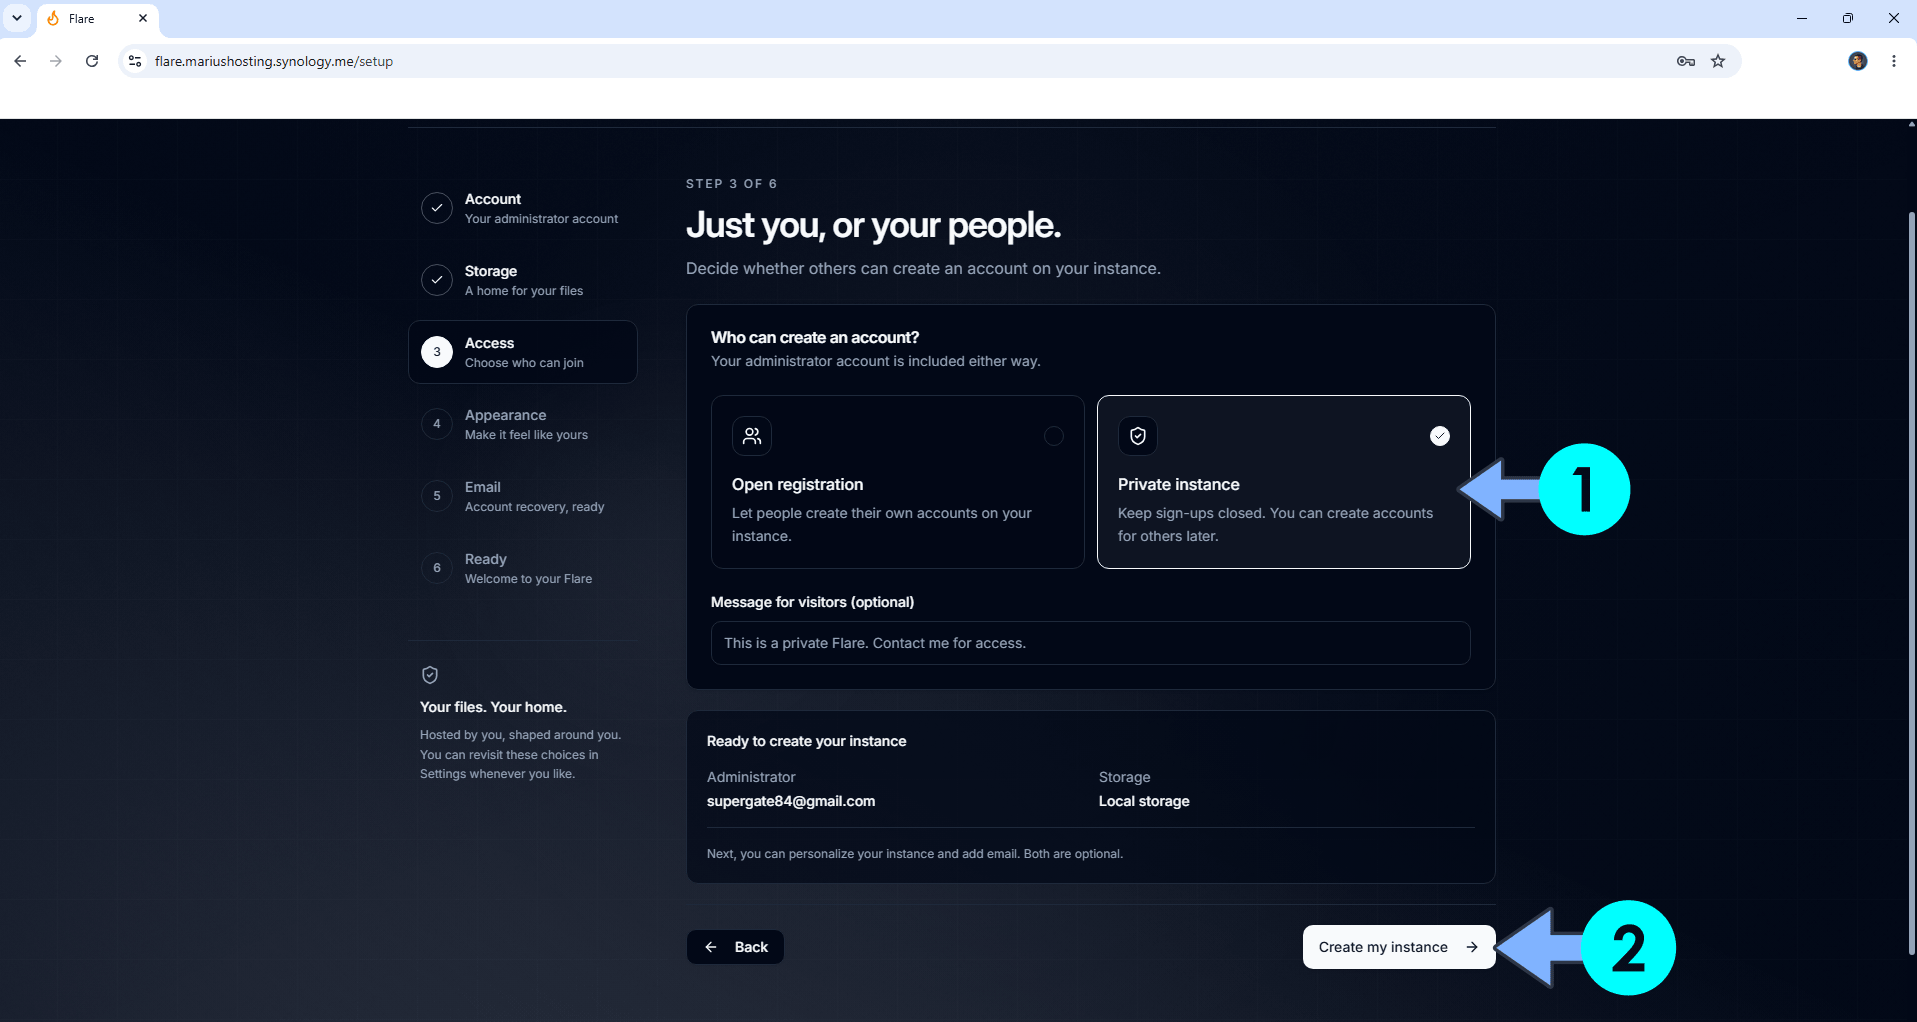Click the step 6 Ready number badge
The height and width of the screenshot is (1022, 1917).
coord(437,568)
